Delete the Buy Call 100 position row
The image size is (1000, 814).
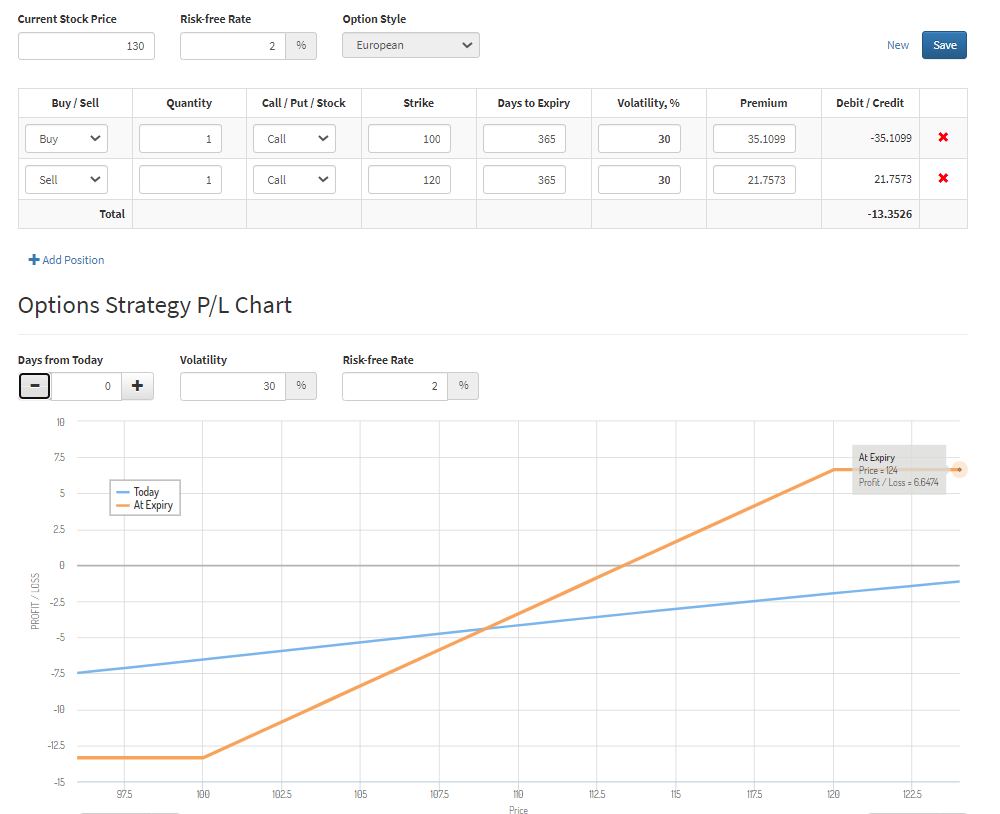[x=943, y=137]
